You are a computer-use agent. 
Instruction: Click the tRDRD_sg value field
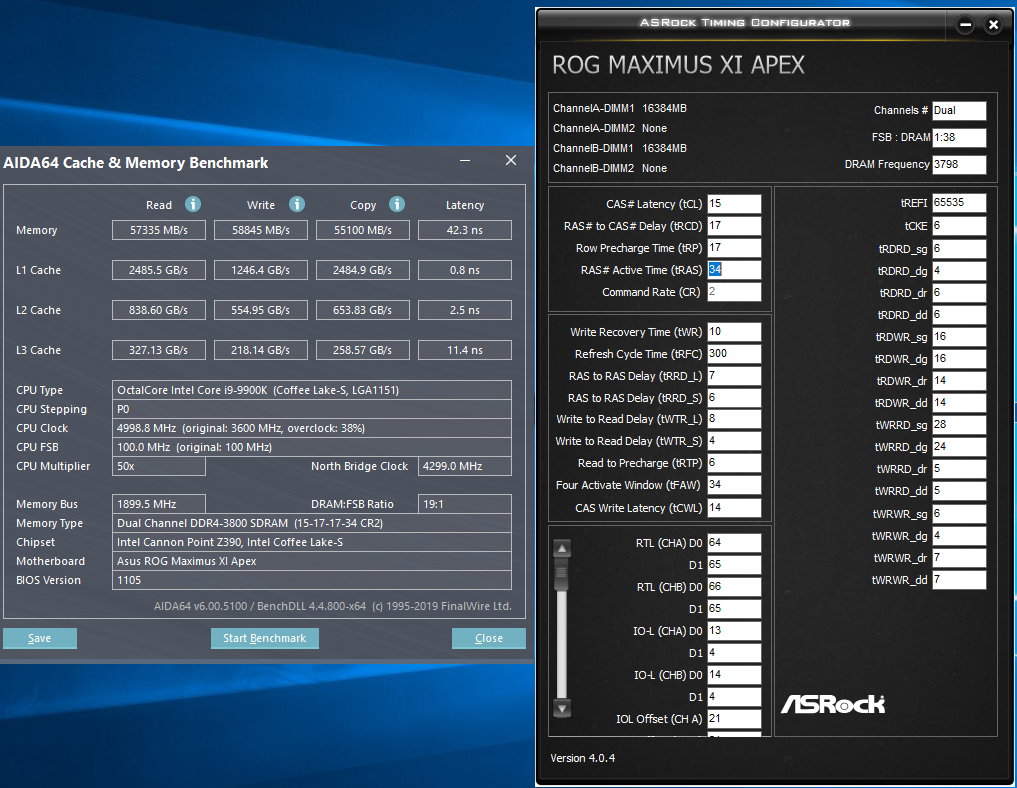pyautogui.click(x=959, y=249)
